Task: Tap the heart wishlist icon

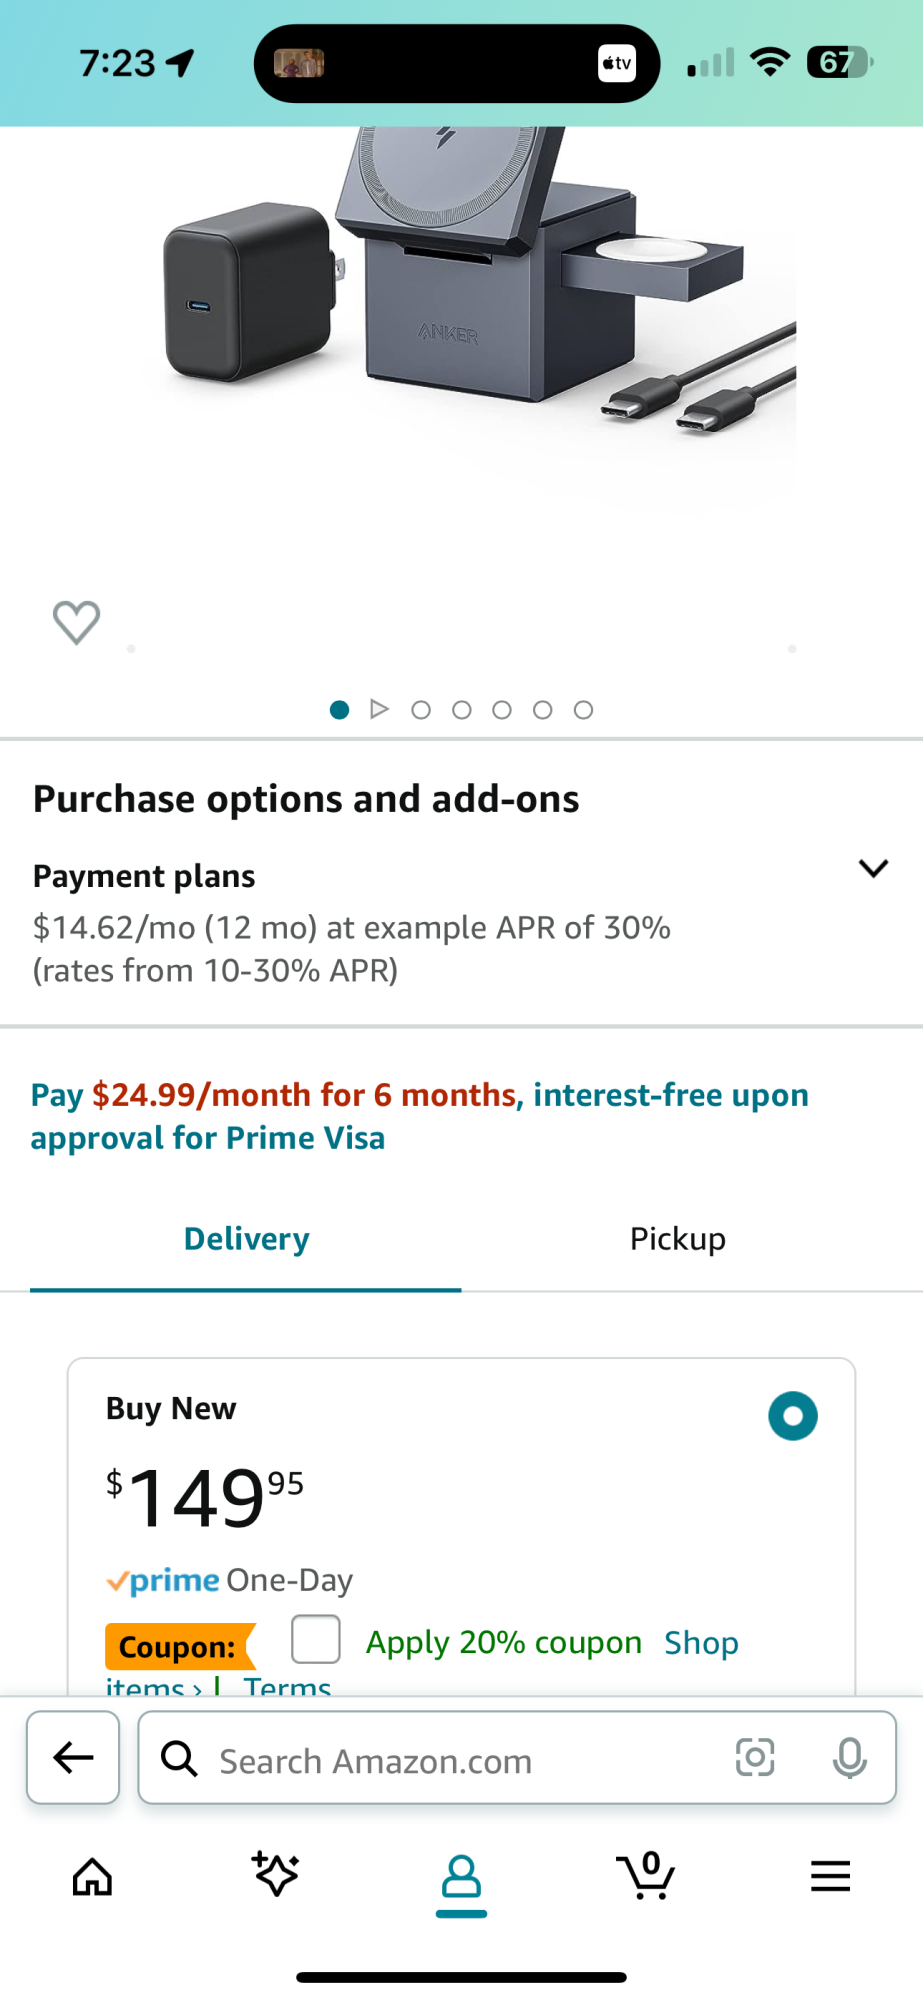Action: [x=76, y=622]
